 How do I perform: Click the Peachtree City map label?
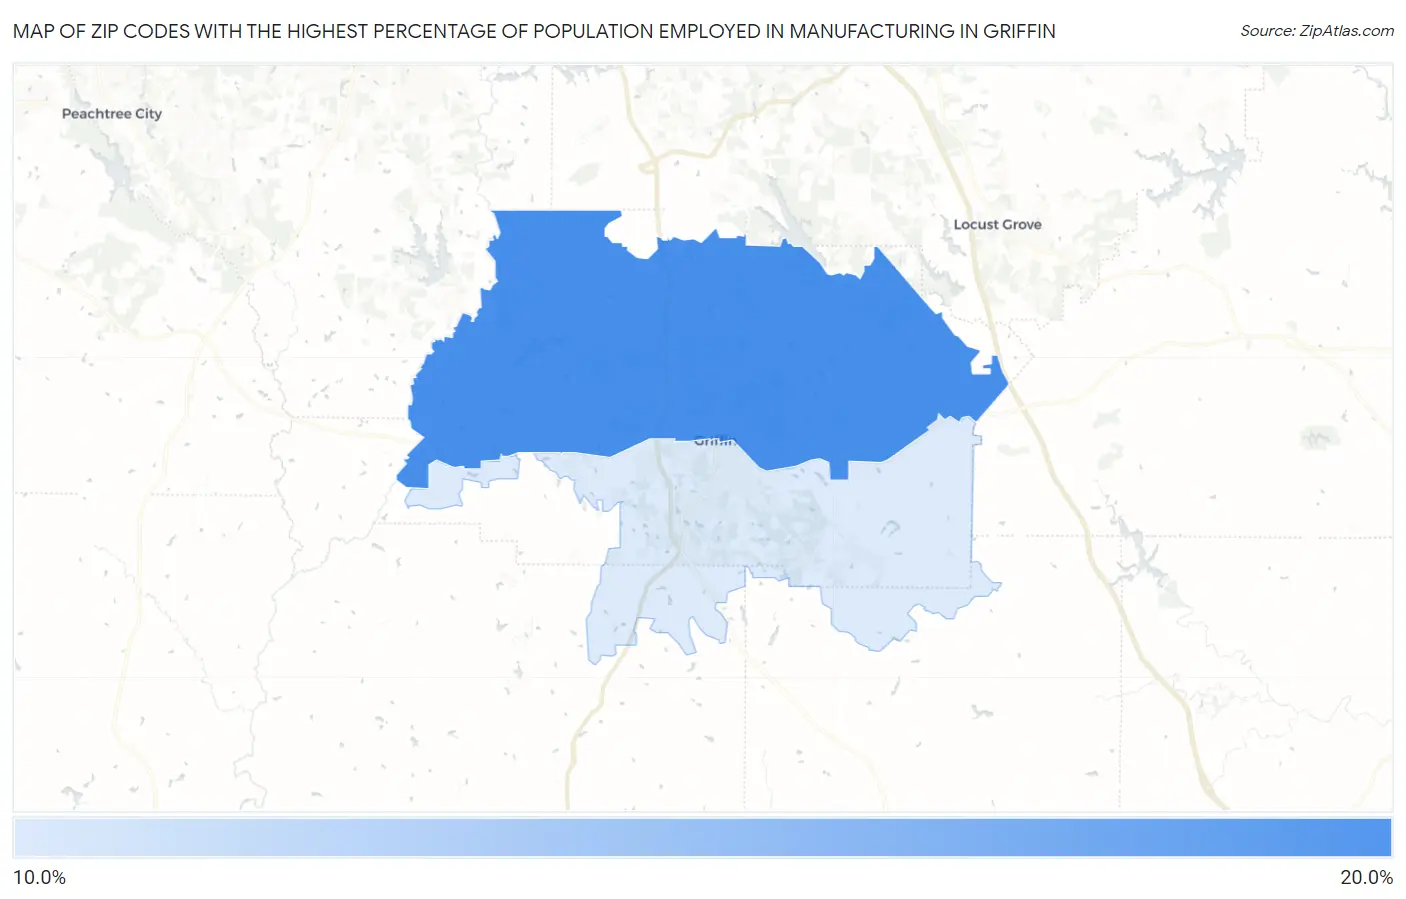(112, 114)
